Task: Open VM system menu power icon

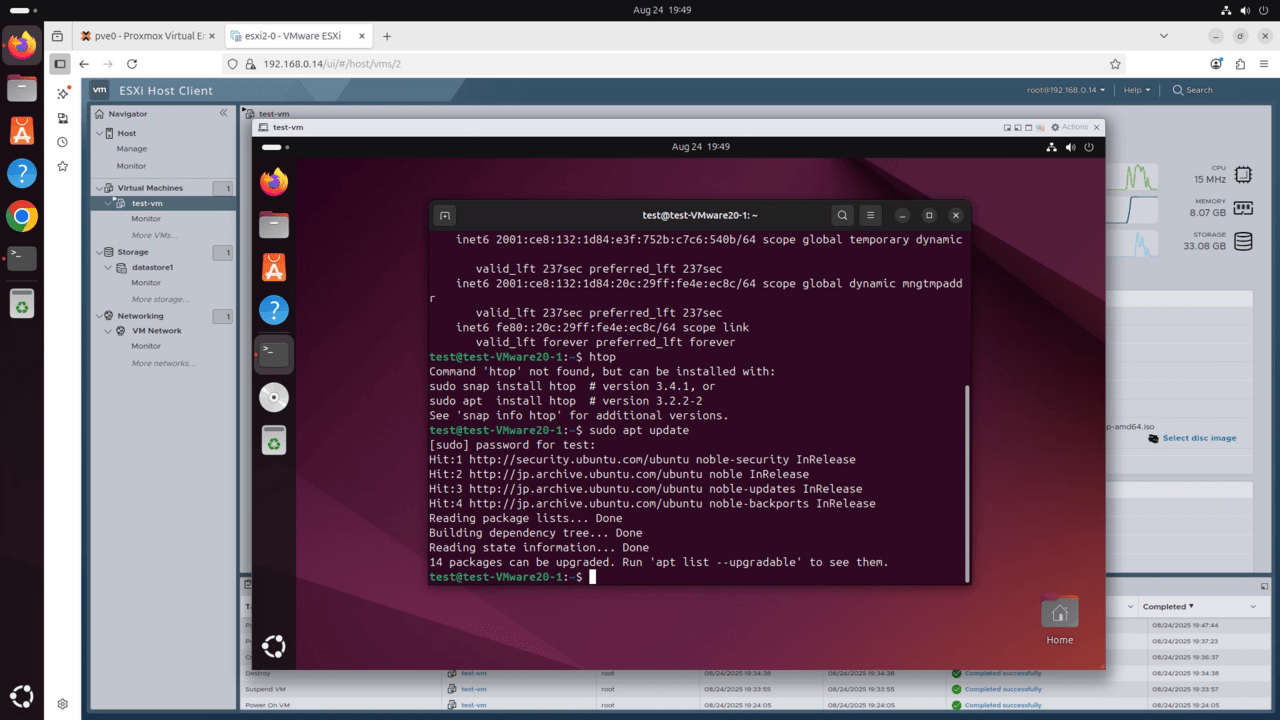Action: click(x=1090, y=146)
